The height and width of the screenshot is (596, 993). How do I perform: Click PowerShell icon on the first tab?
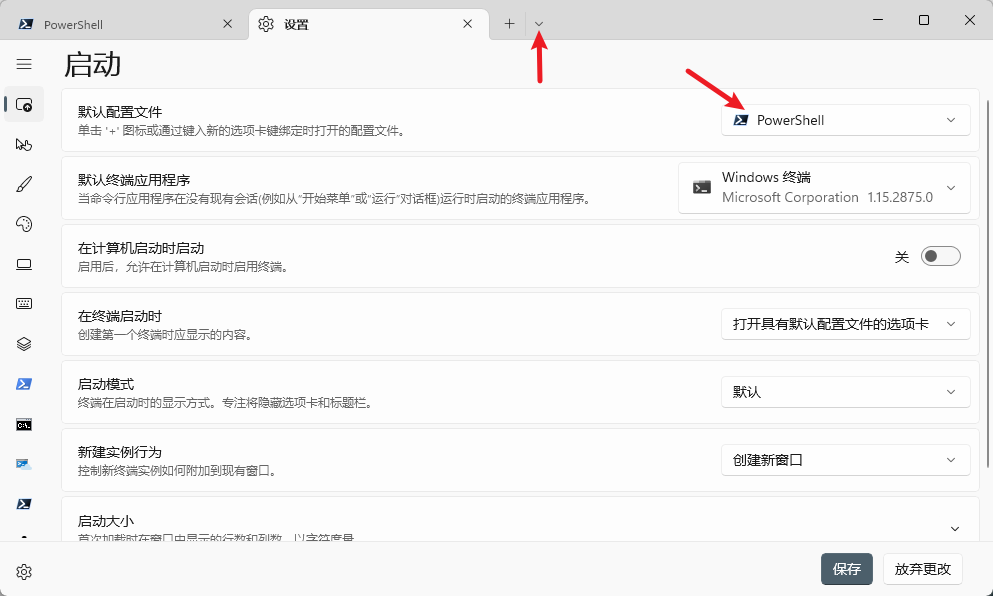click(26, 24)
